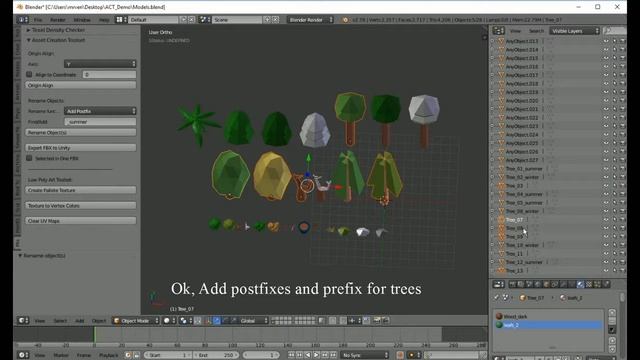Click the outliner editor type icon
Viewport: 640px width, 360px height.
pyautogui.click(x=498, y=31)
